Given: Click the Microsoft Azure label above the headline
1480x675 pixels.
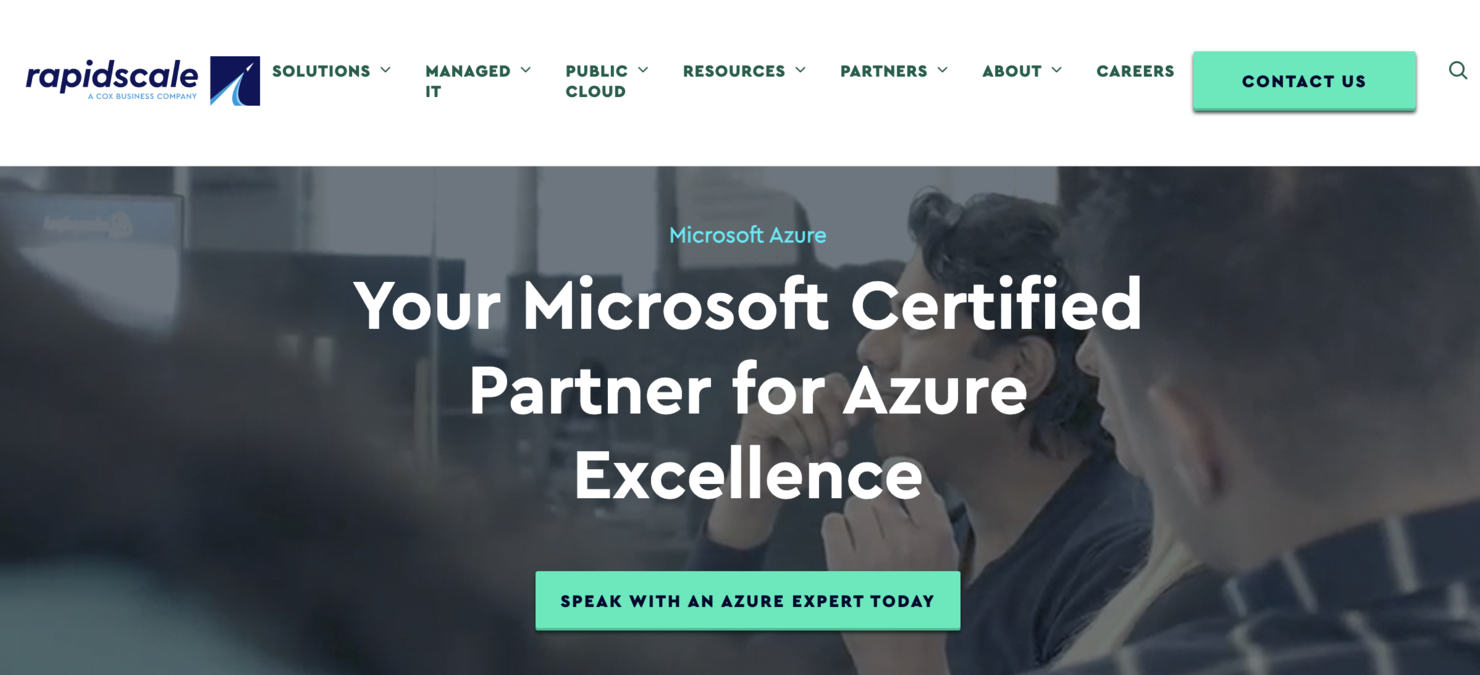Looking at the screenshot, I should pos(747,234).
